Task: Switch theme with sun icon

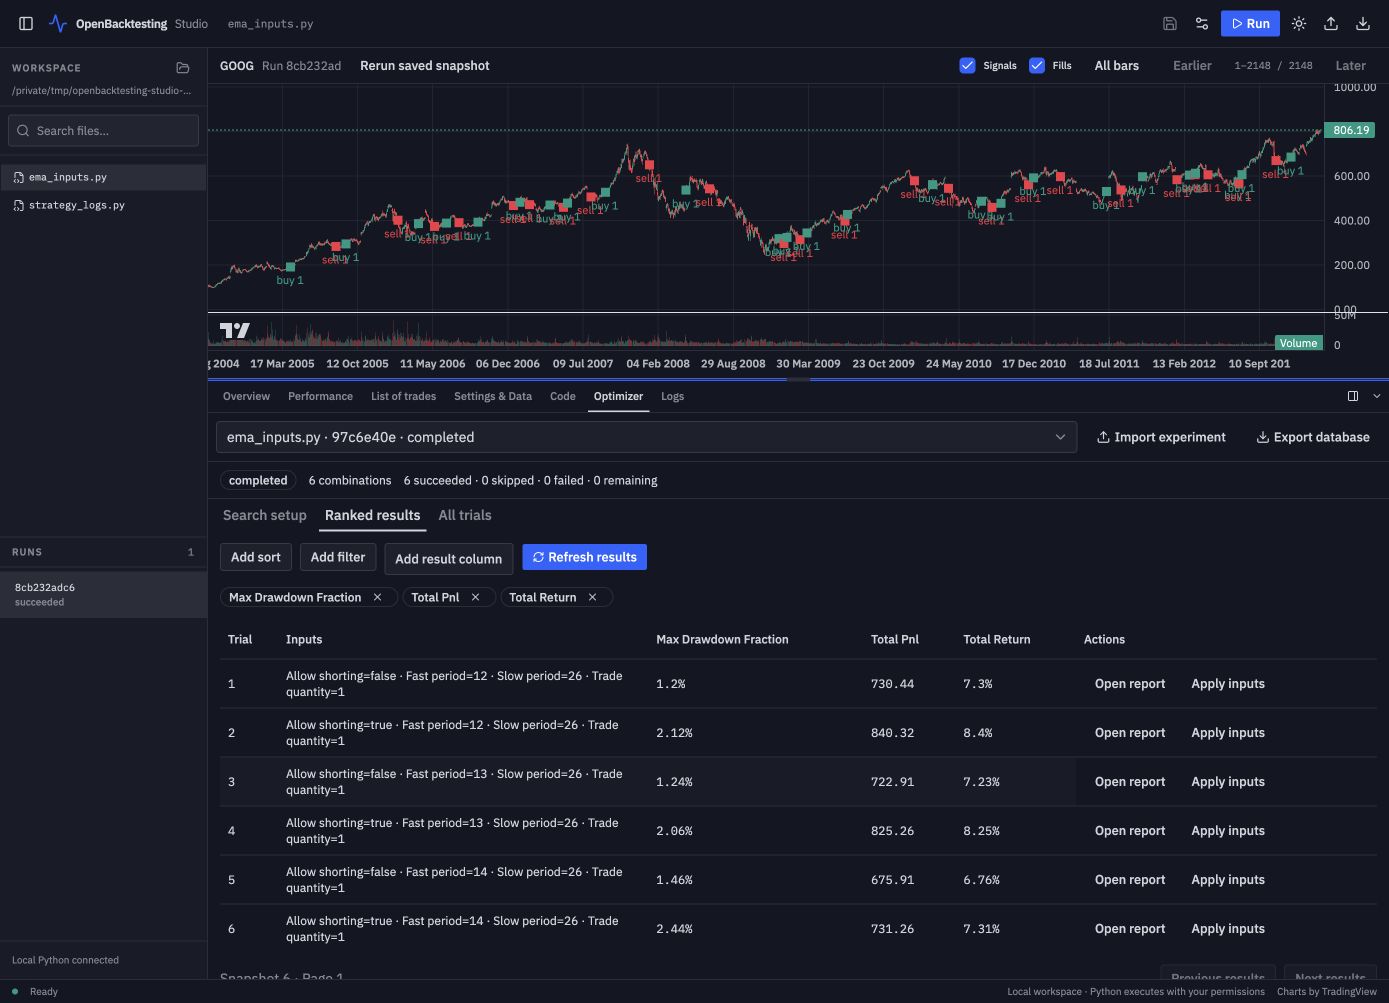Action: pos(1299,23)
